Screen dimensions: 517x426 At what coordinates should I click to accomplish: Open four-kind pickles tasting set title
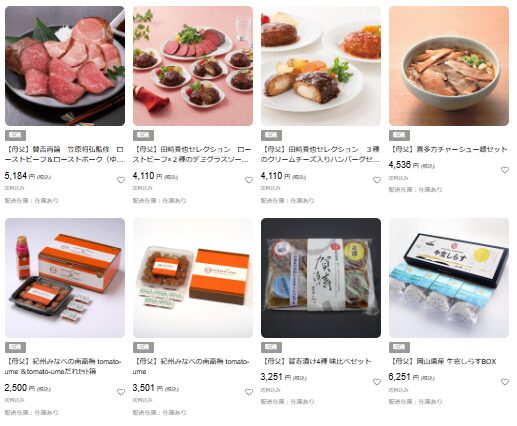(316, 361)
